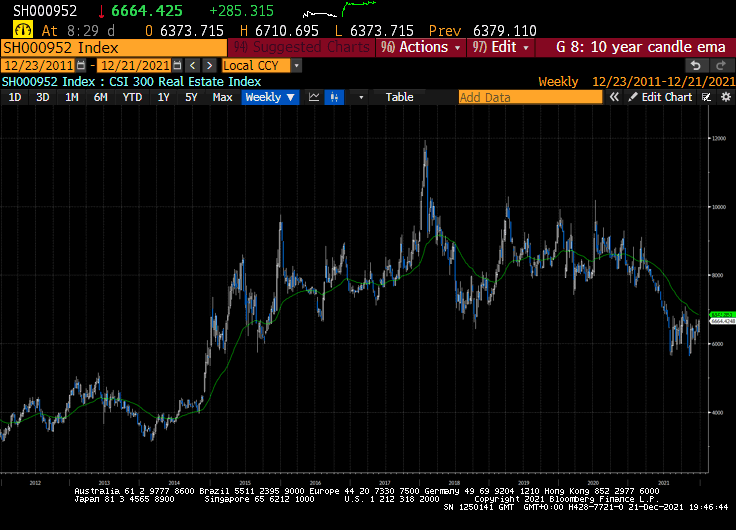The image size is (736, 530).
Task: Expand chart type options arrow
Action: click(361, 97)
